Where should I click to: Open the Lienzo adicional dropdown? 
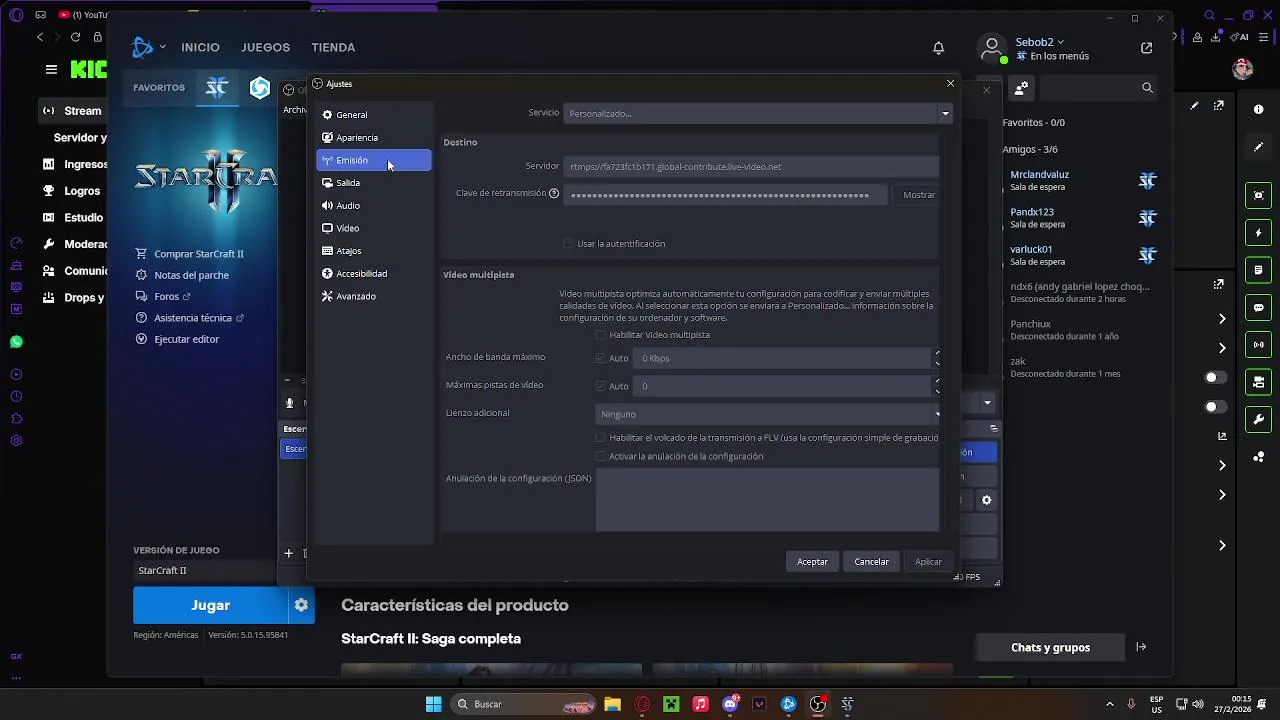click(768, 414)
